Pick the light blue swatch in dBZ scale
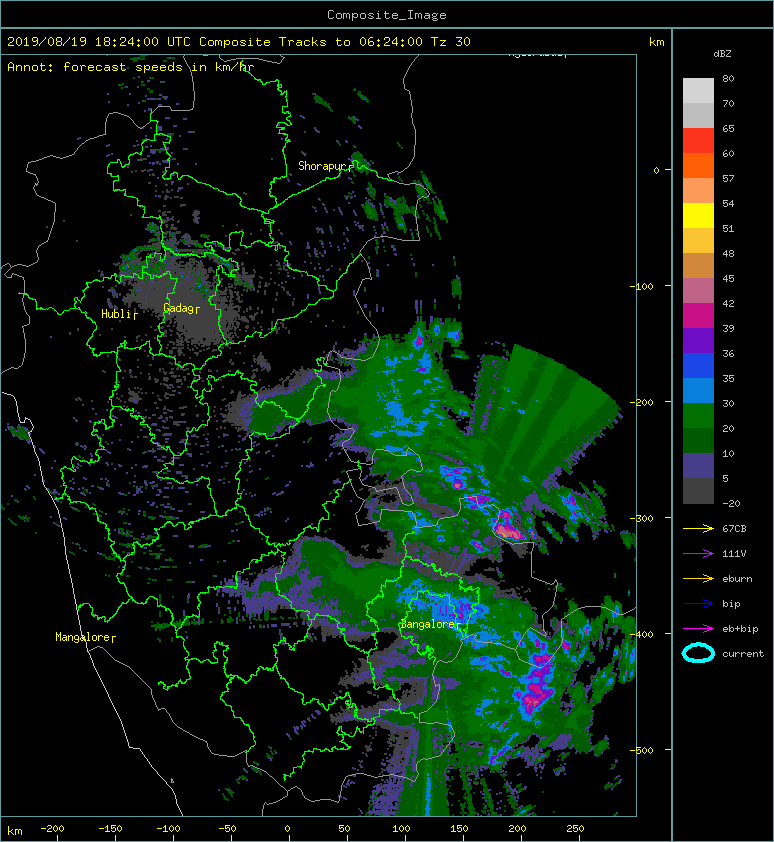This screenshot has width=774, height=842. tap(698, 391)
